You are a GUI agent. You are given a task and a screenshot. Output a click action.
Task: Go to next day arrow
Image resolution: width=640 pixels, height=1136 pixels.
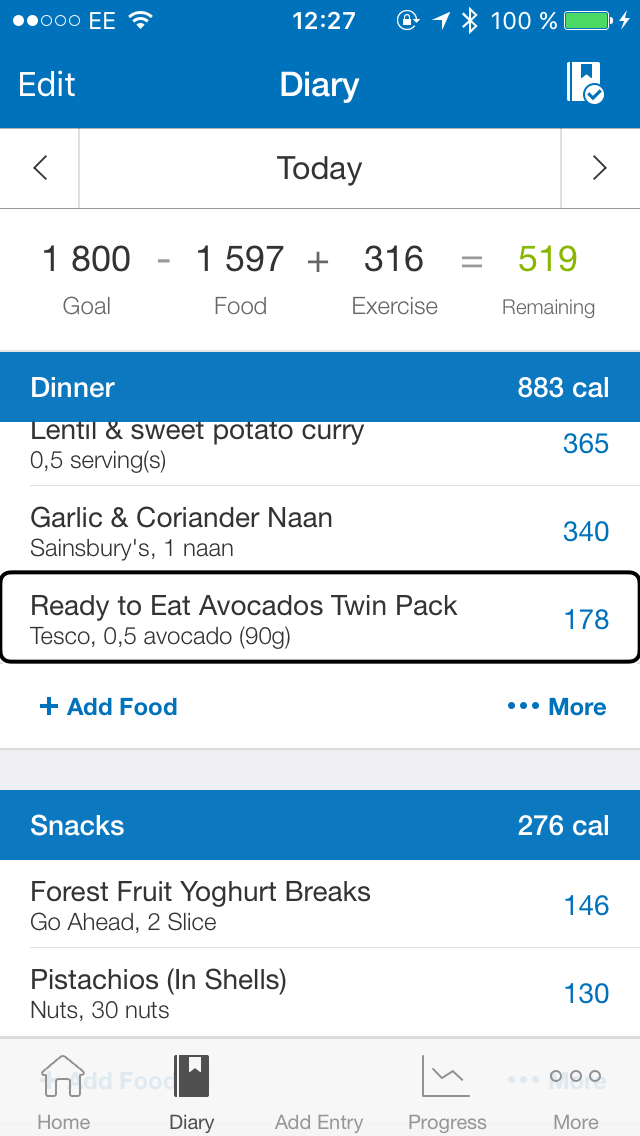[x=599, y=169]
